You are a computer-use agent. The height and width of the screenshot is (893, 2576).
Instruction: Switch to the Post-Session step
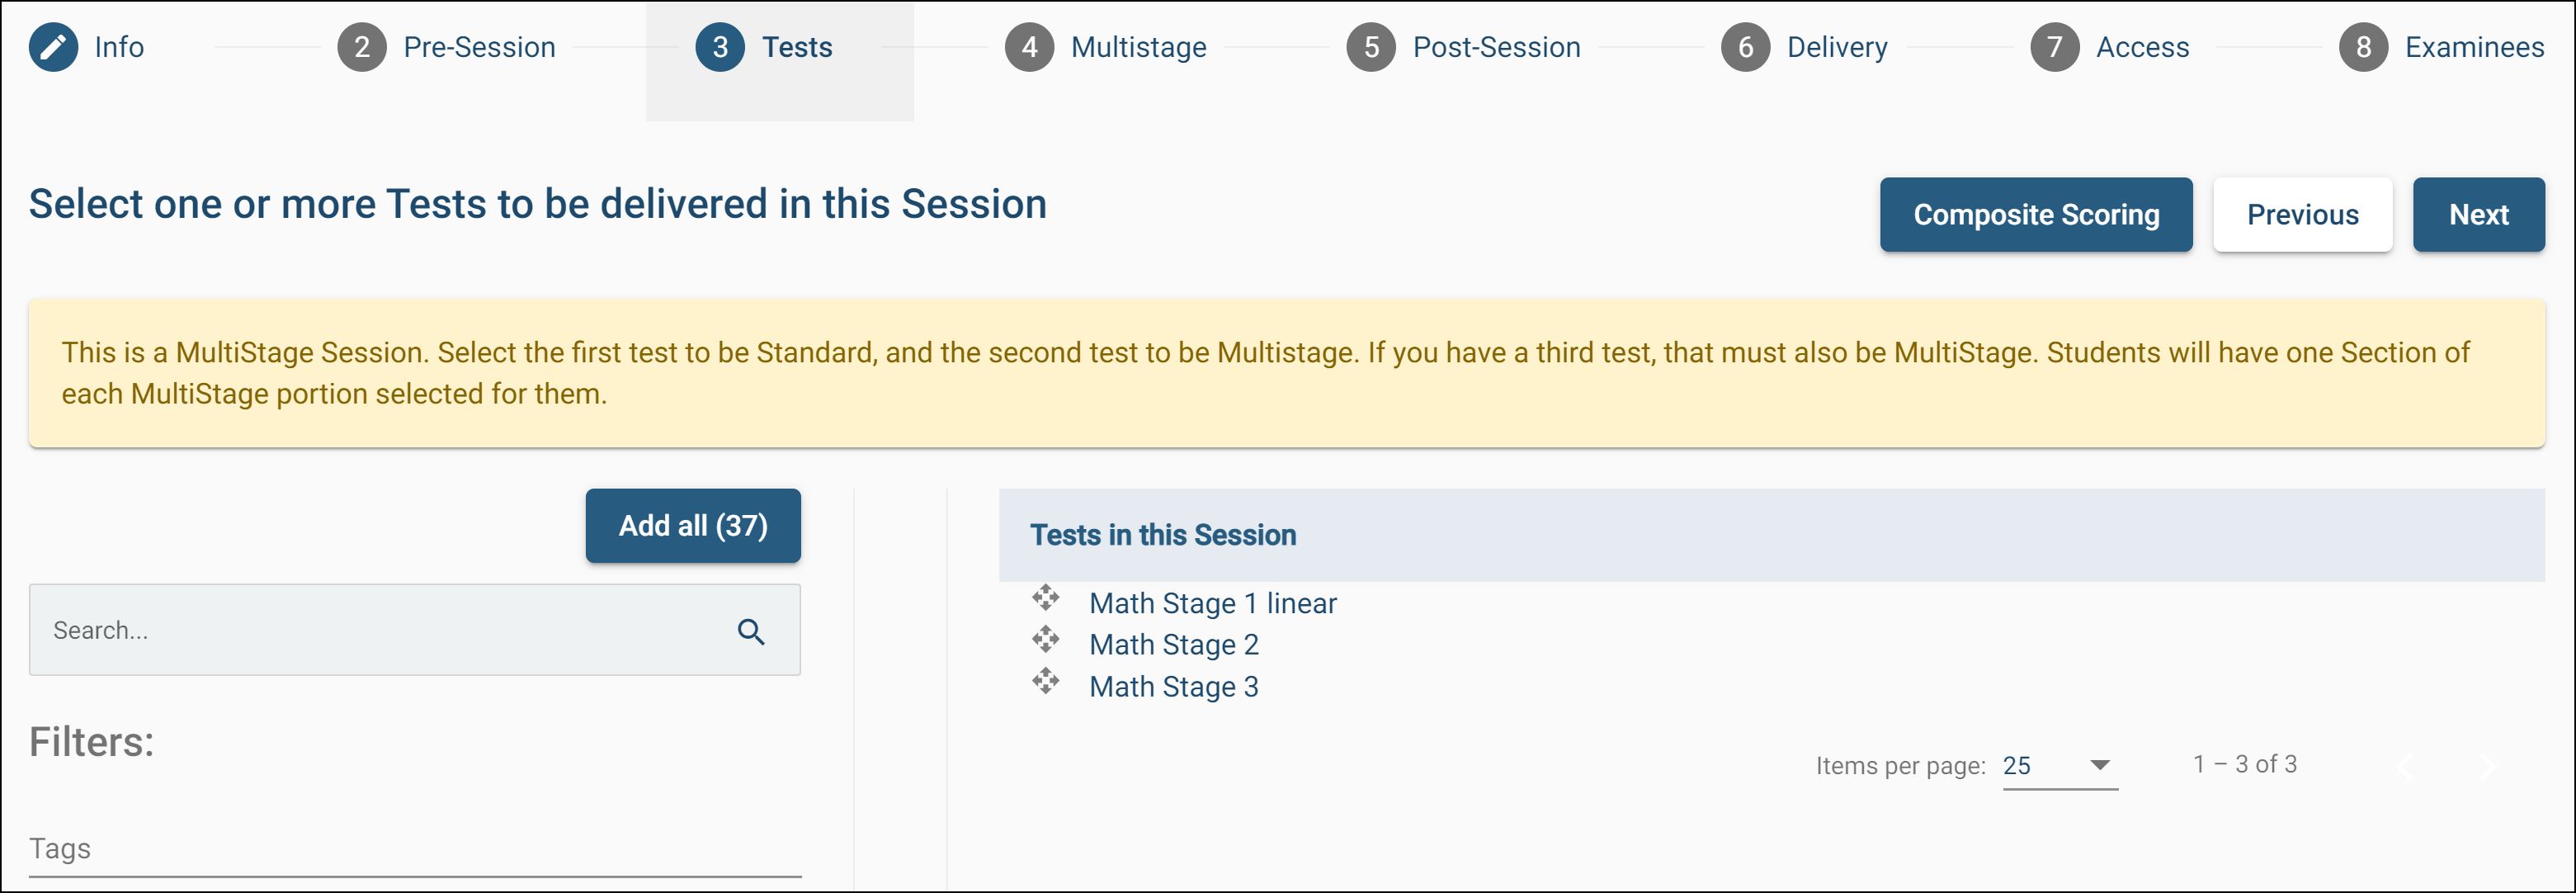pyautogui.click(x=1495, y=47)
